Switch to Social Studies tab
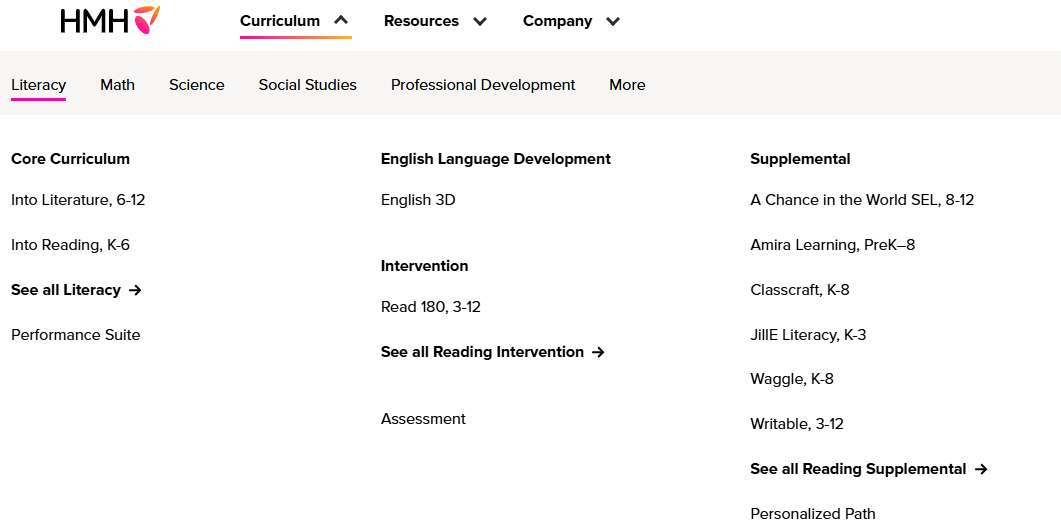The height and width of the screenshot is (532, 1061). pyautogui.click(x=307, y=85)
